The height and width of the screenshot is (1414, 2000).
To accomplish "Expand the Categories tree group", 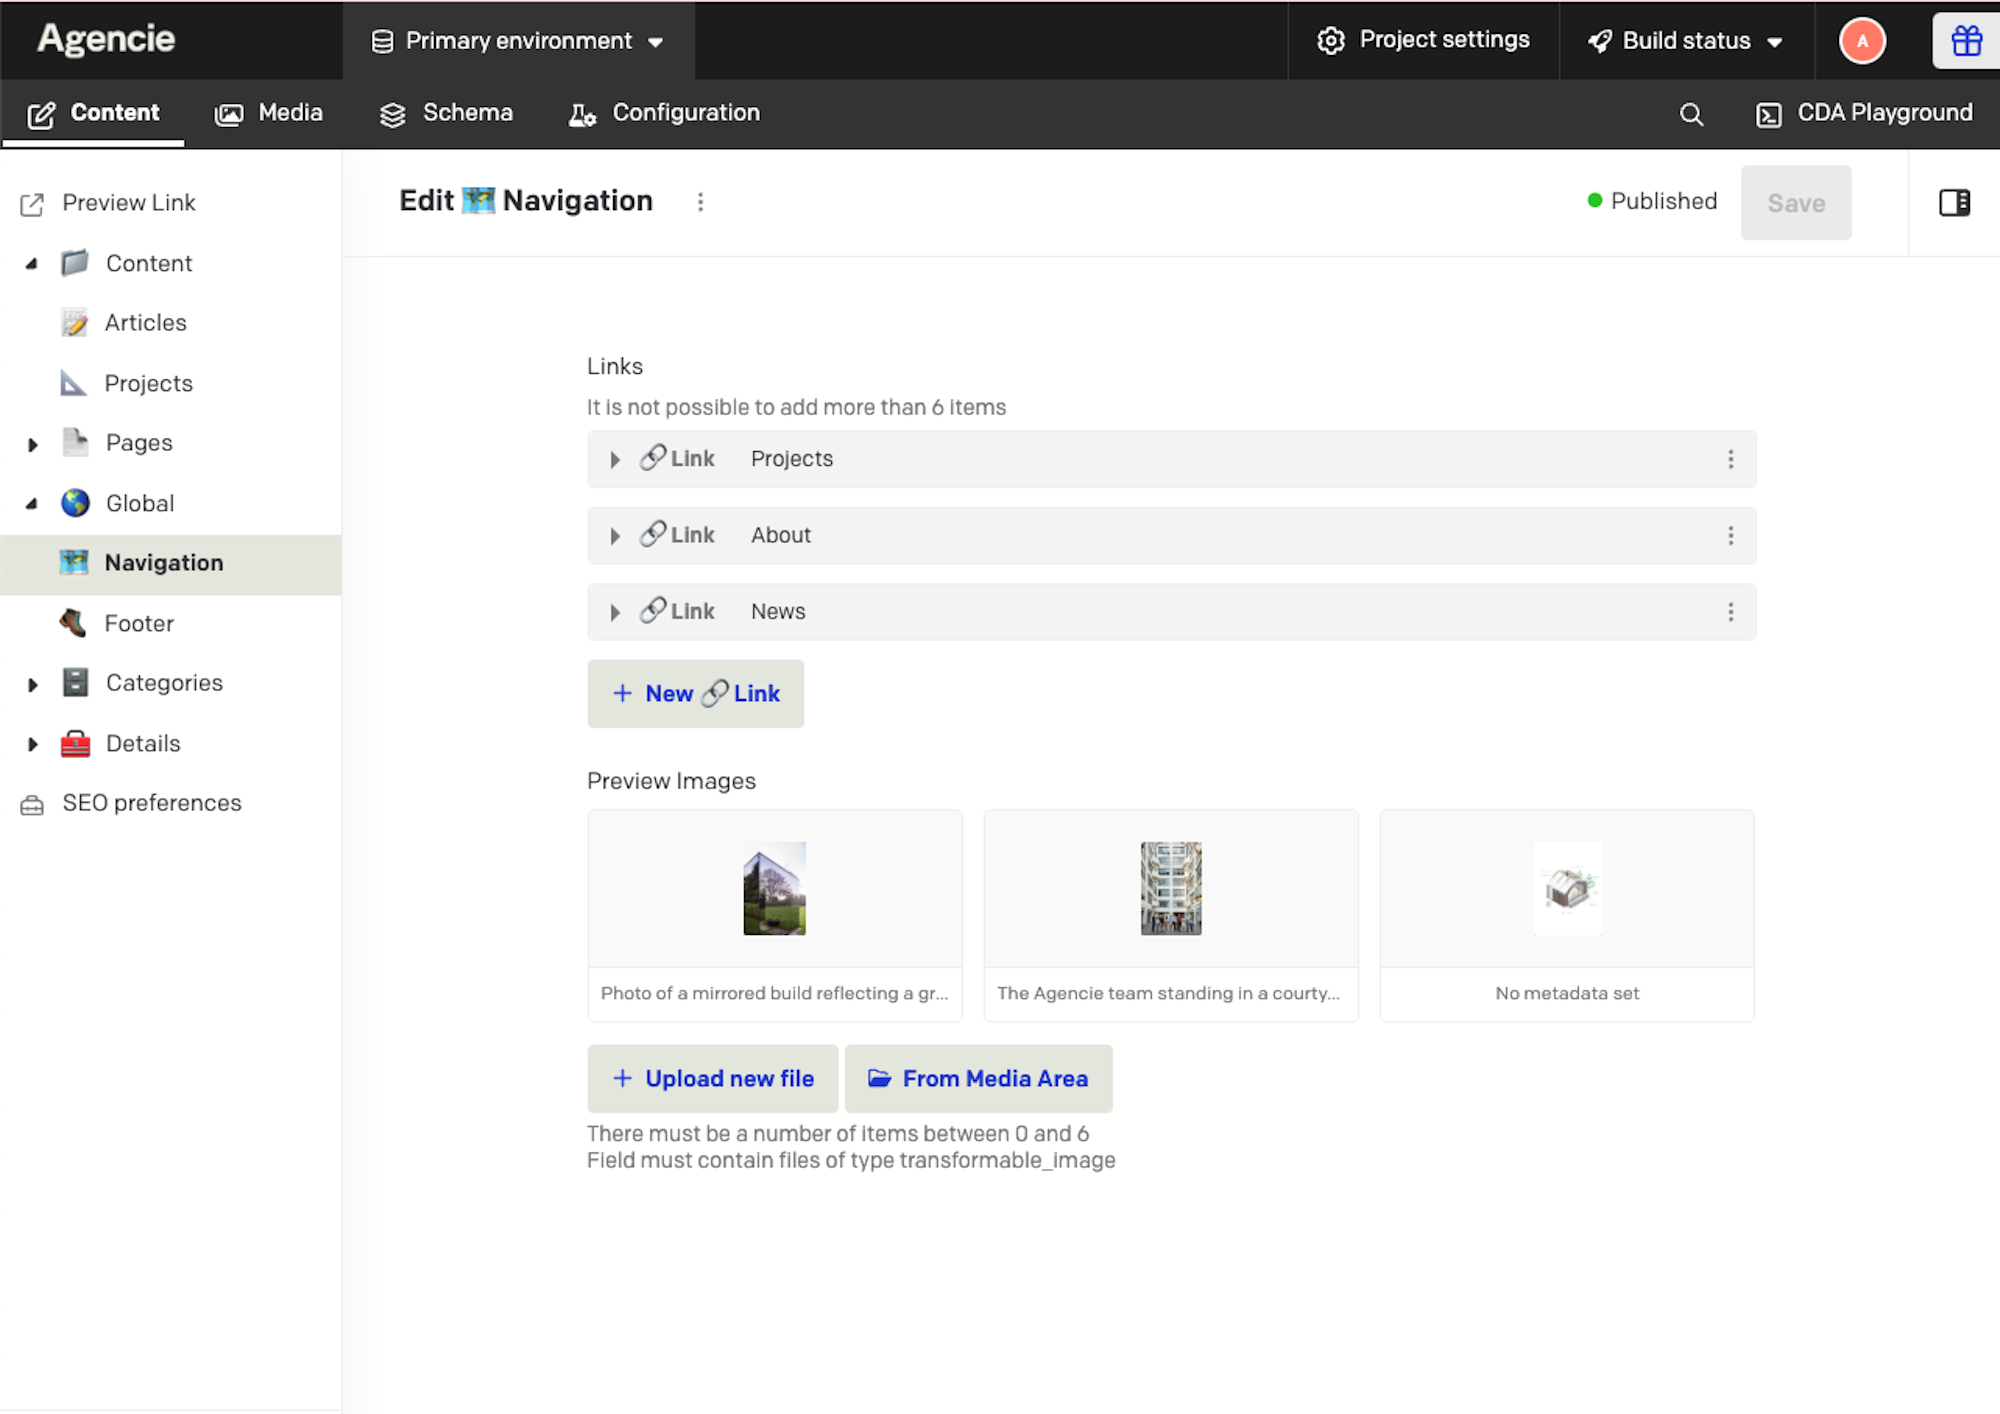I will [32, 684].
